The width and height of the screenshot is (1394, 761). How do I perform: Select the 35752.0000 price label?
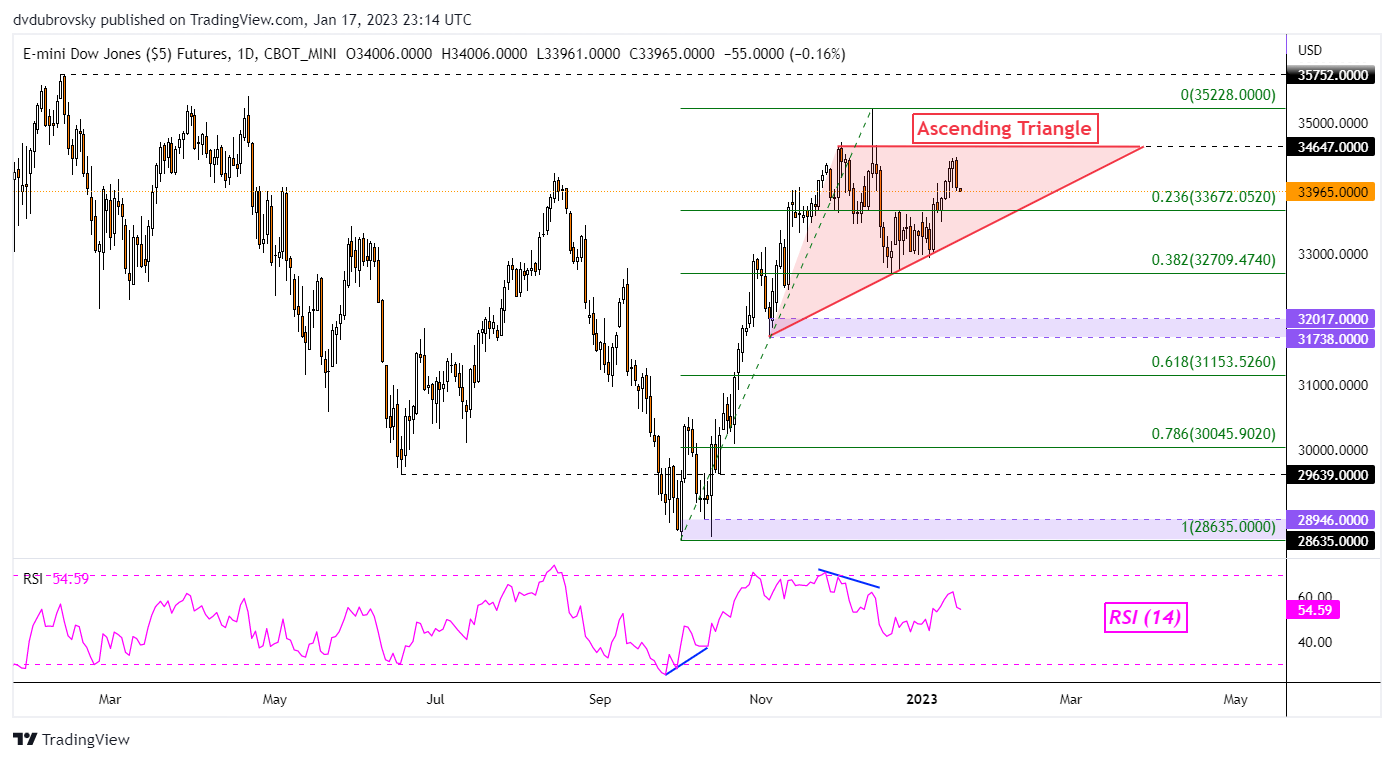pos(1333,74)
